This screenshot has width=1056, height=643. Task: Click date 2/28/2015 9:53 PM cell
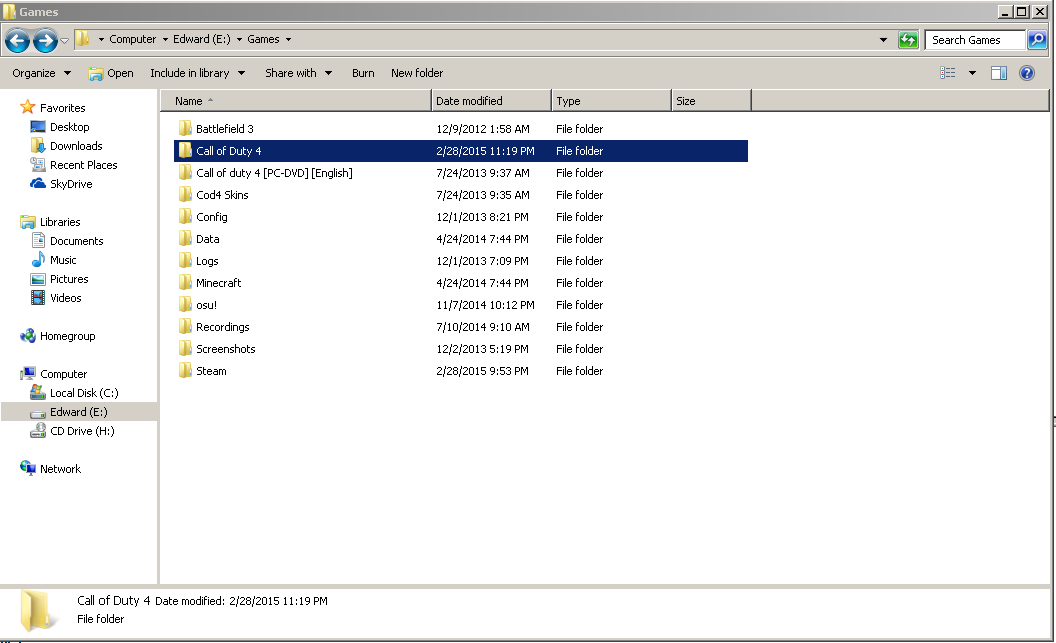[x=482, y=371]
